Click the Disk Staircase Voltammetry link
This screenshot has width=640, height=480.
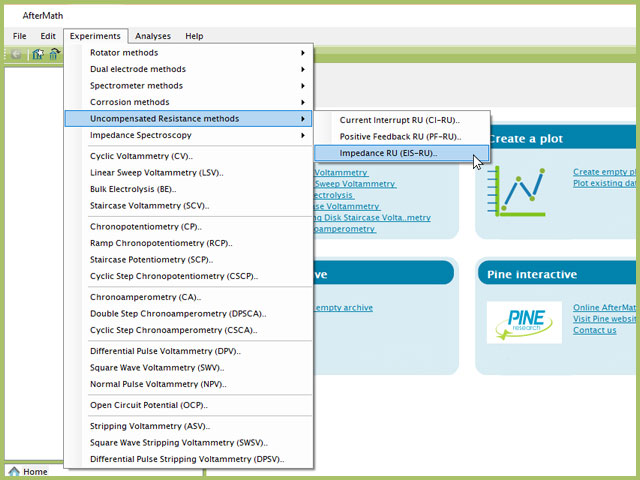[x=372, y=218]
